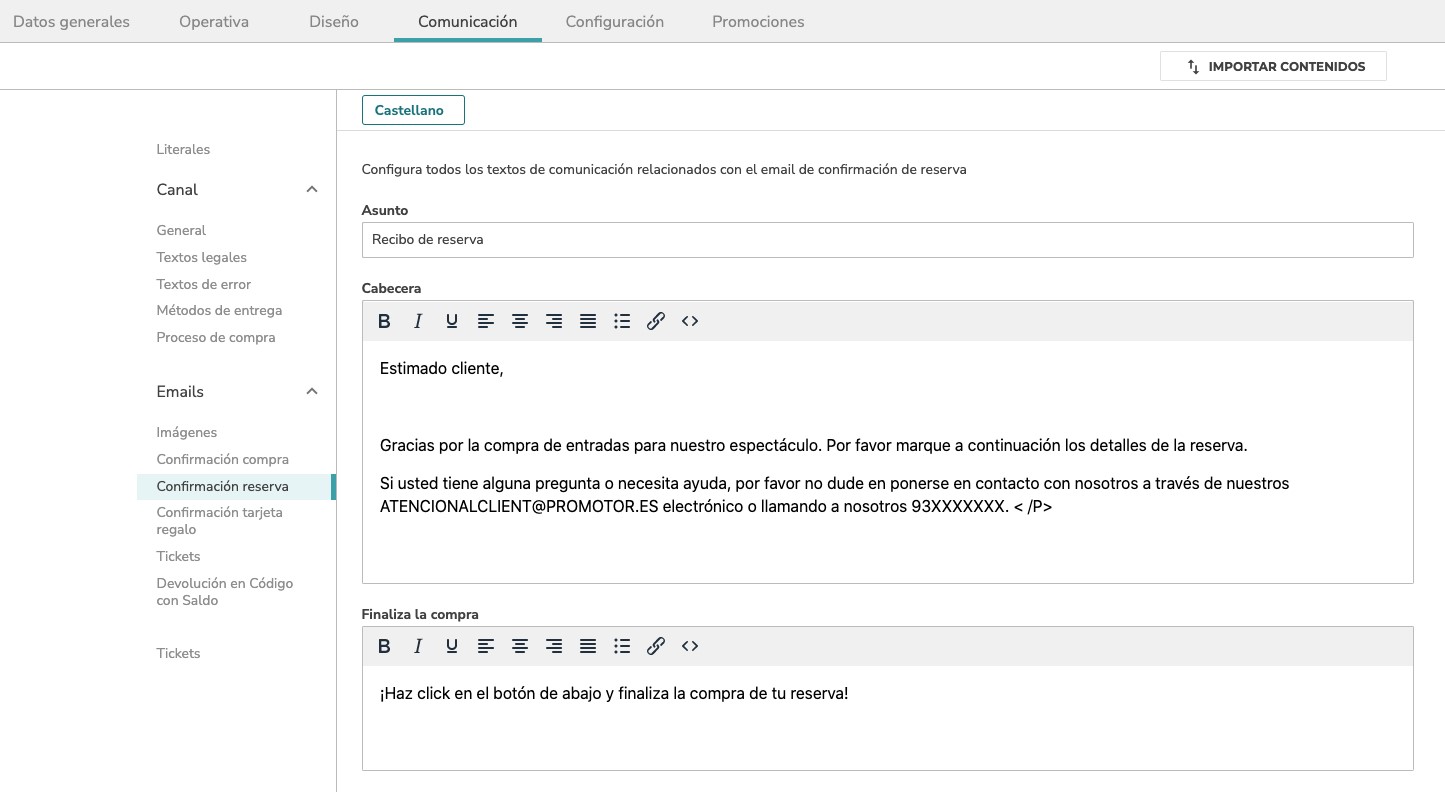
Task: Insert a link in the Cabecera editor
Action: click(x=656, y=321)
